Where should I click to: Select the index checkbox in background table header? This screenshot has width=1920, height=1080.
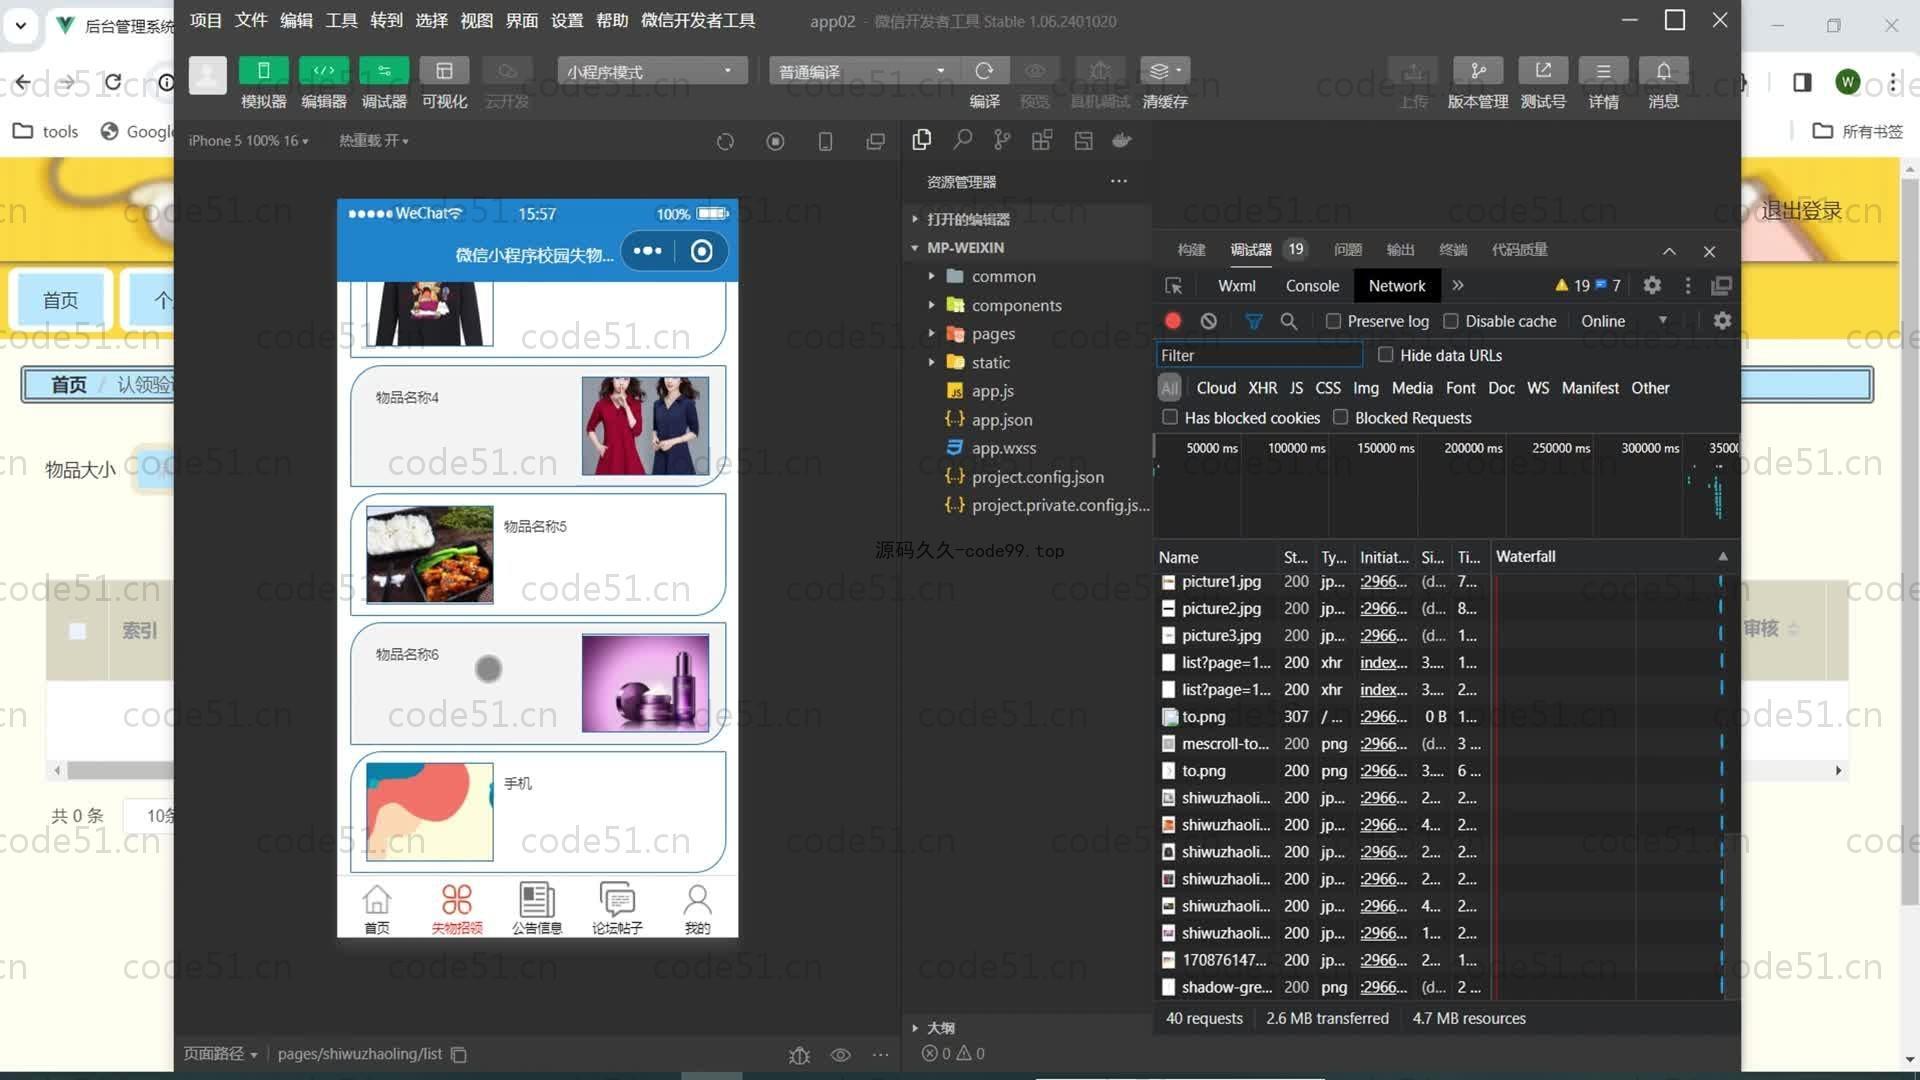[x=77, y=631]
